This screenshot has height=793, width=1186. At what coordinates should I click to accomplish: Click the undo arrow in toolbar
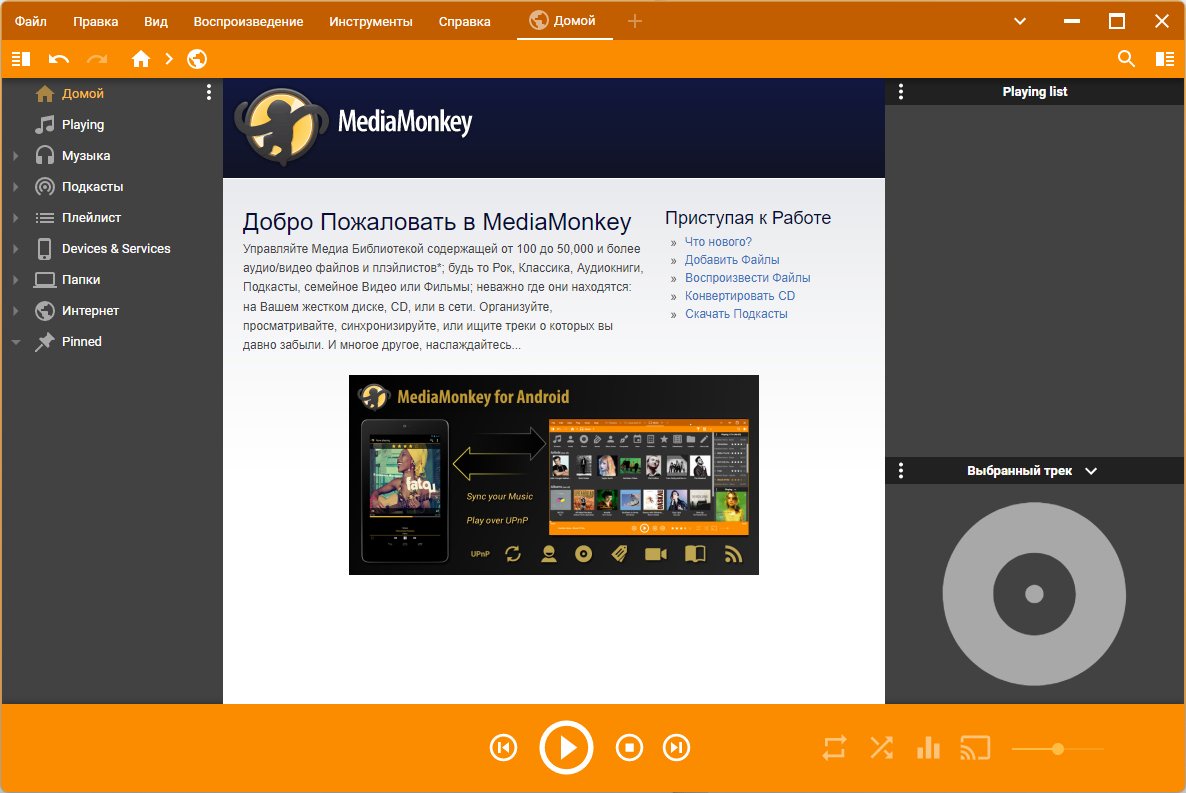[58, 59]
